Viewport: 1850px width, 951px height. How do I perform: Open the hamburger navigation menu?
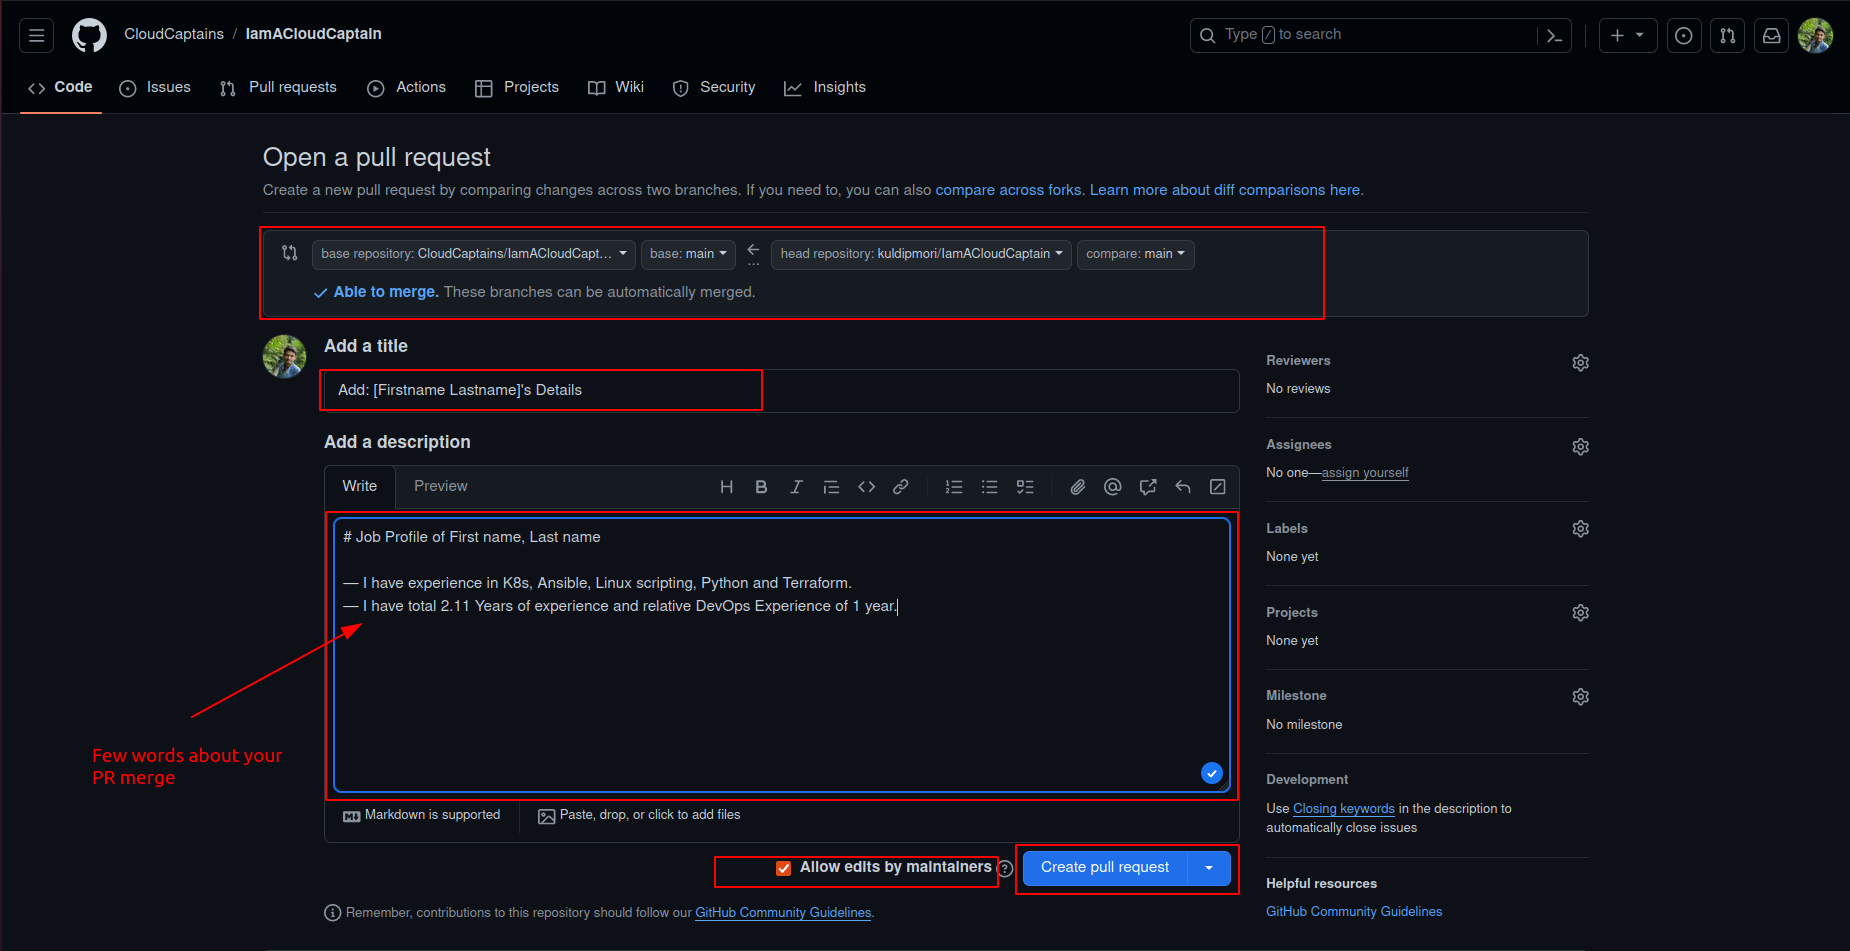coord(37,36)
